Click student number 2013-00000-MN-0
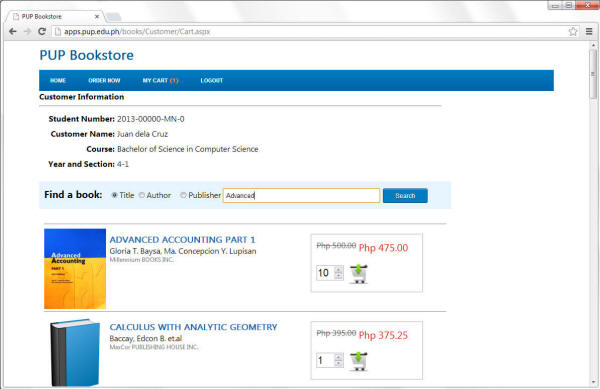This screenshot has width=600, height=389. click(x=150, y=119)
